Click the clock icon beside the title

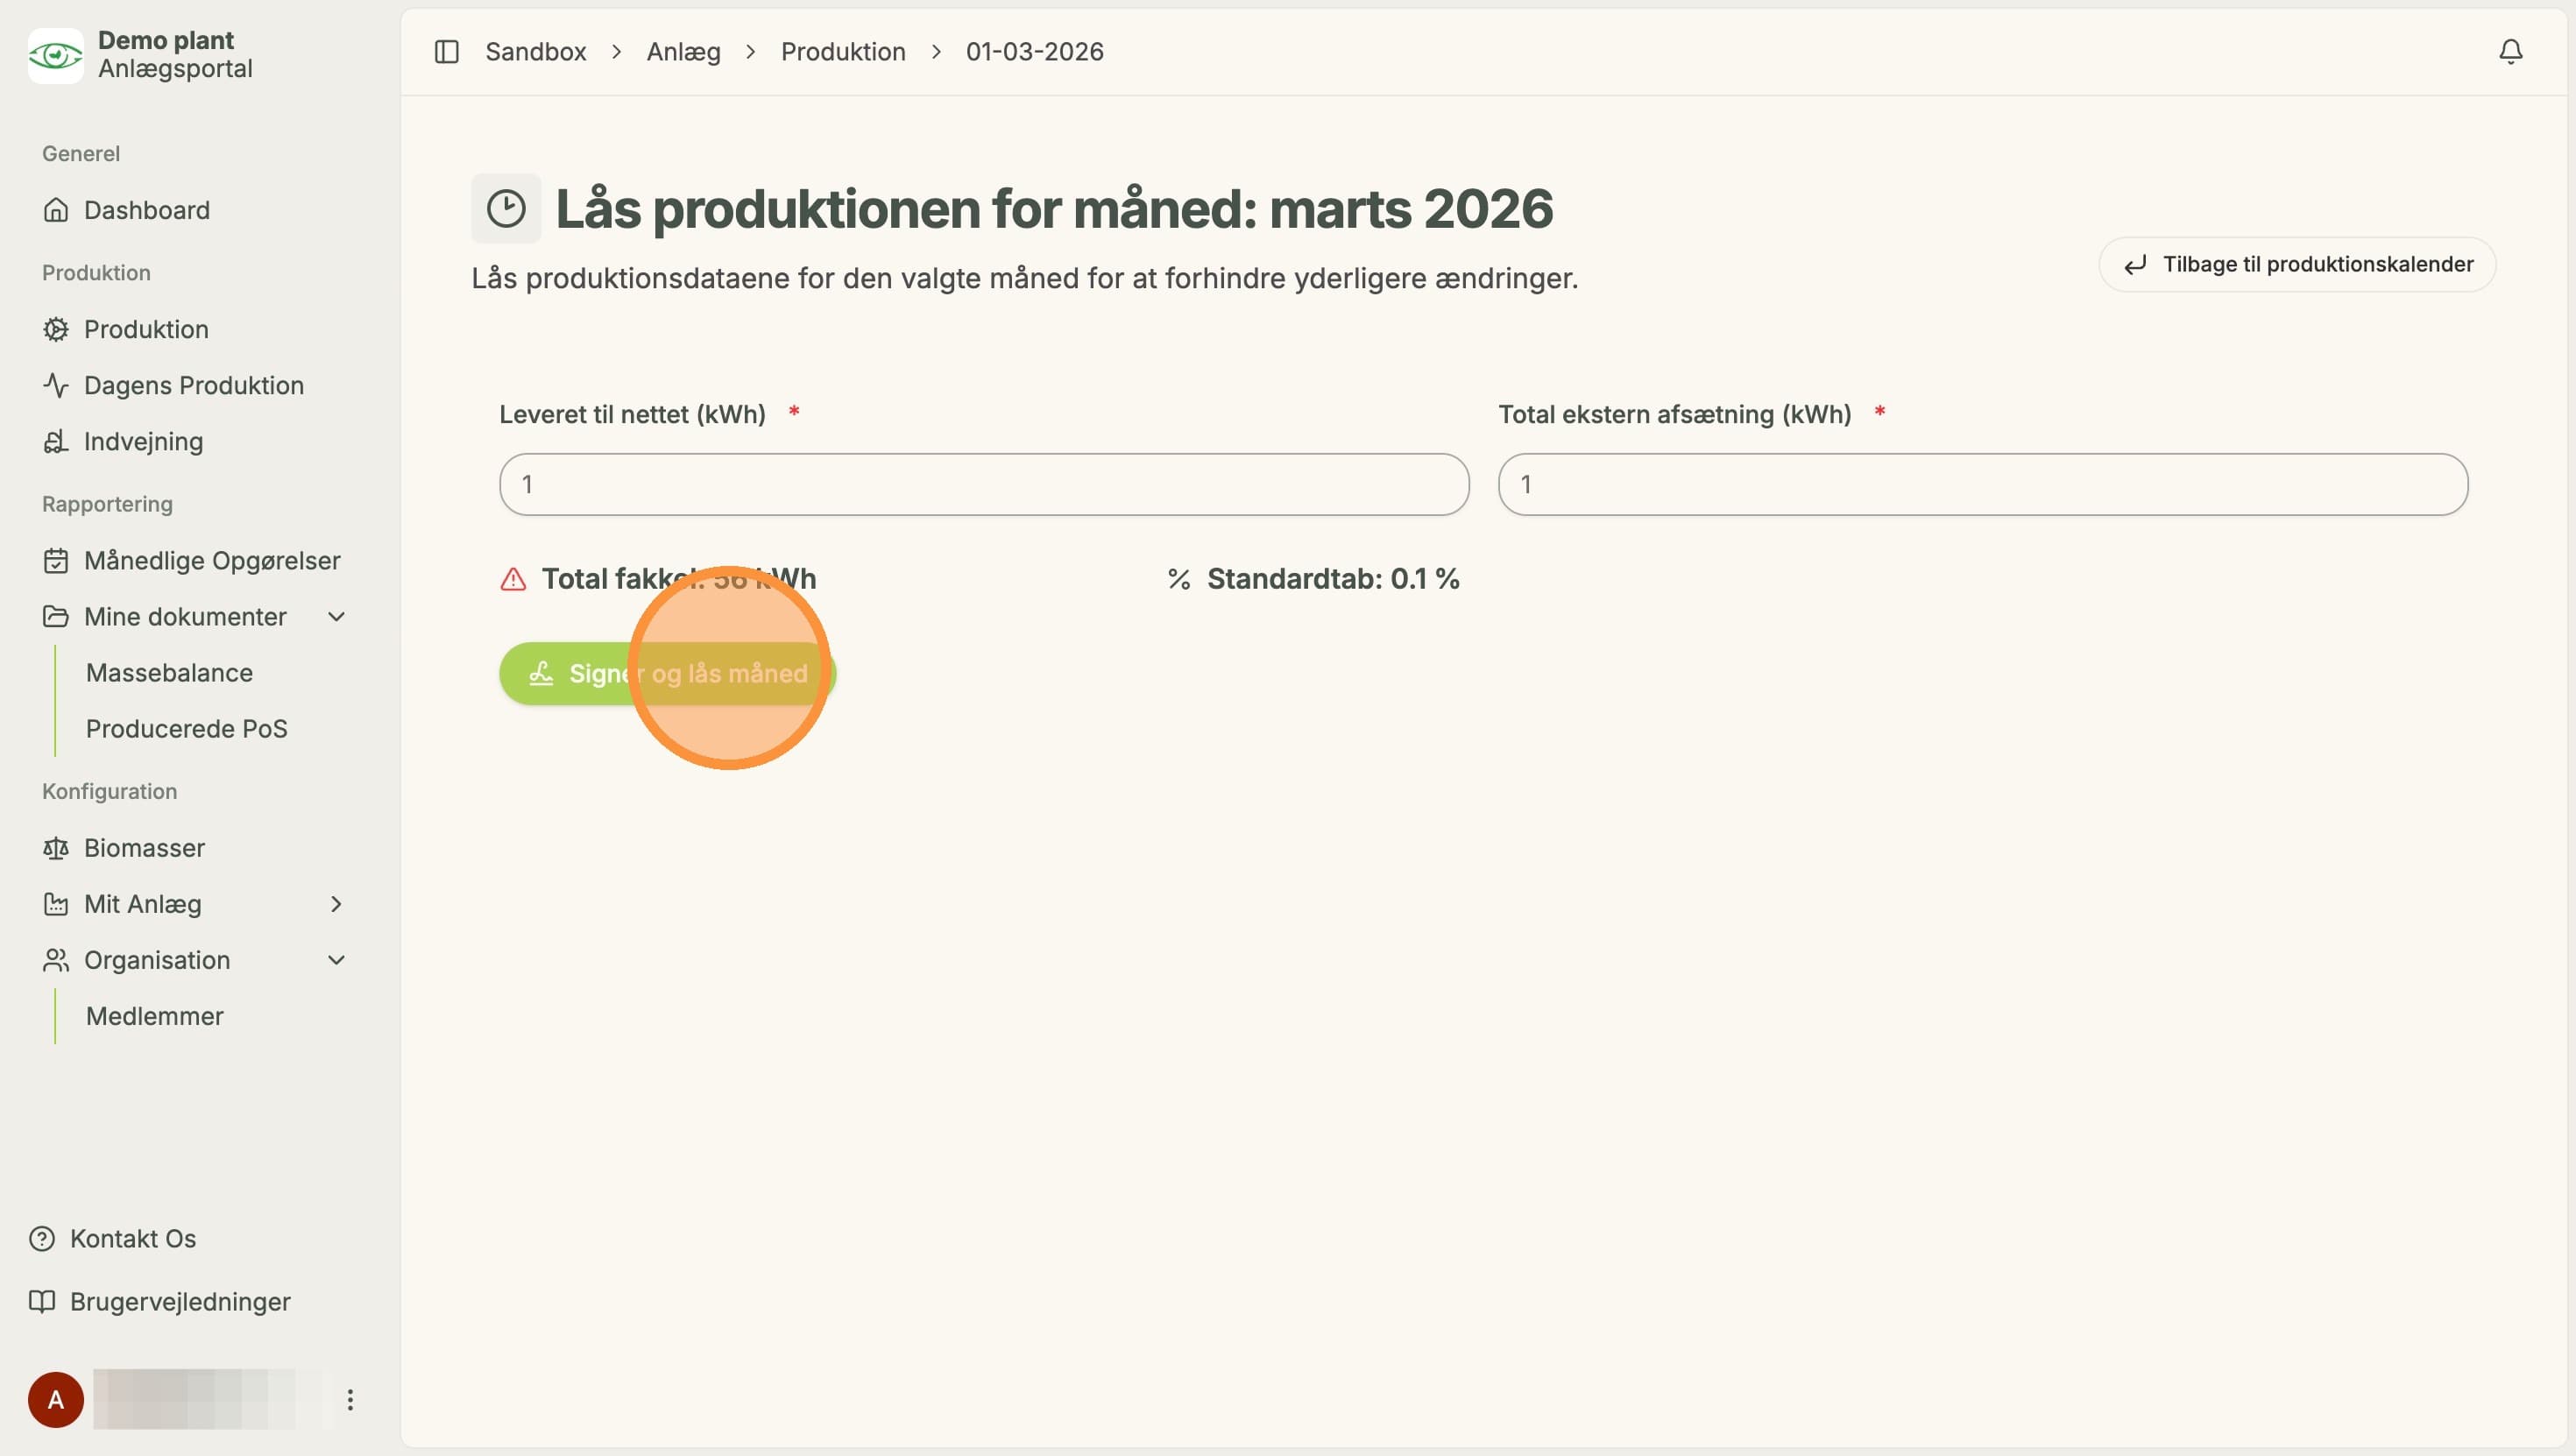(506, 208)
